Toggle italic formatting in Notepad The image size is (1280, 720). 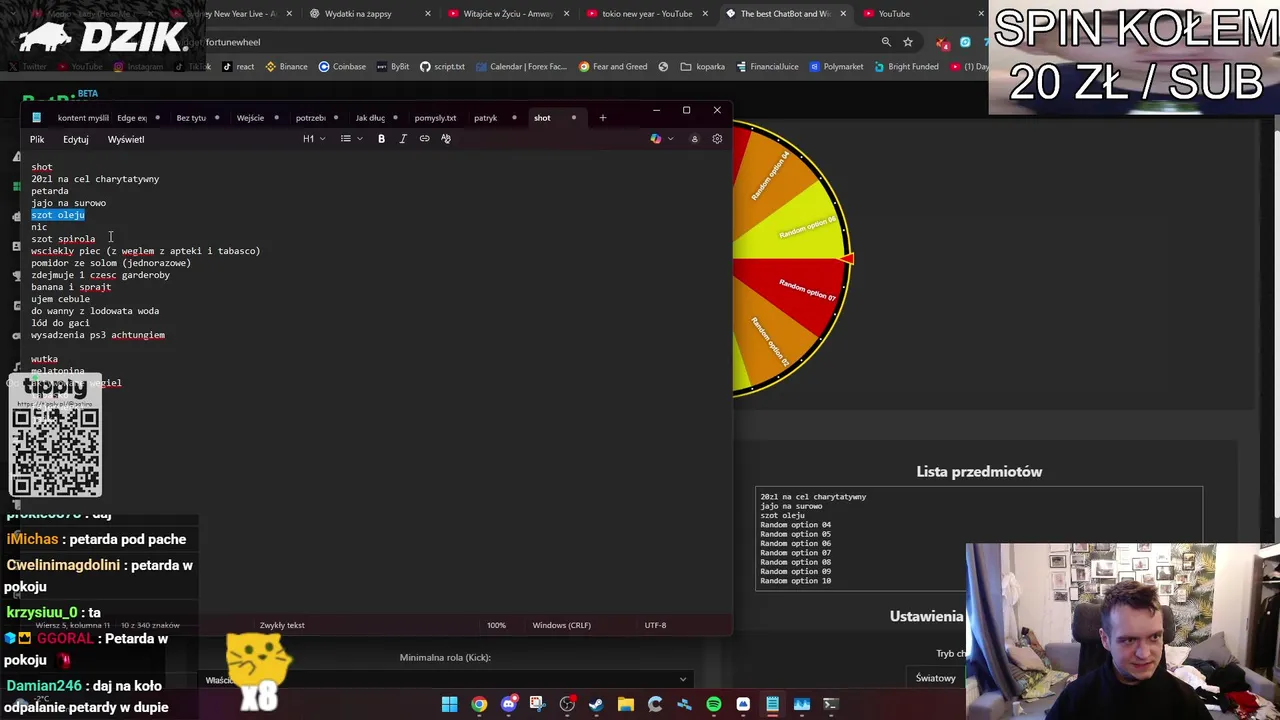(x=403, y=139)
